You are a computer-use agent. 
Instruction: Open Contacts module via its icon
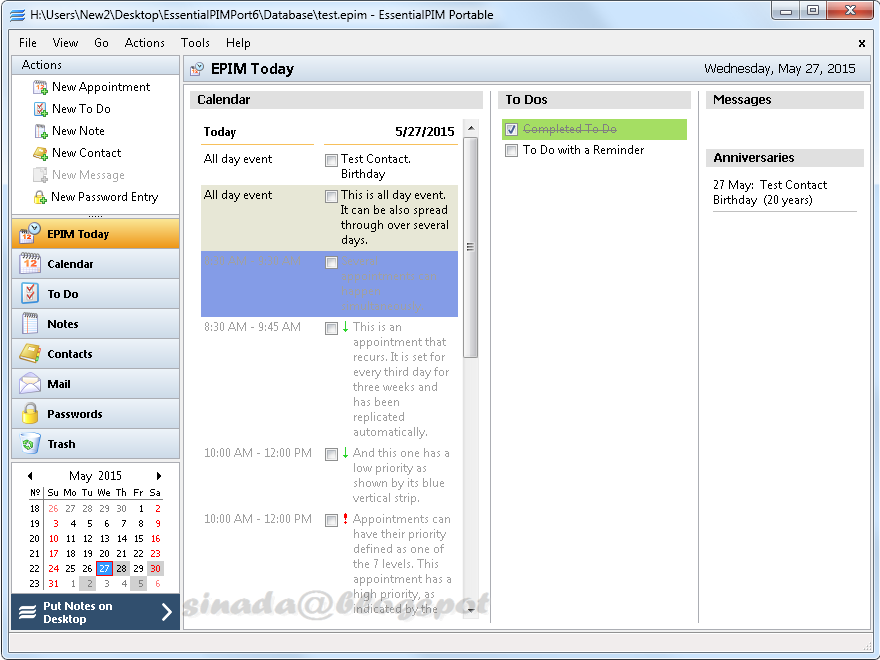30,353
